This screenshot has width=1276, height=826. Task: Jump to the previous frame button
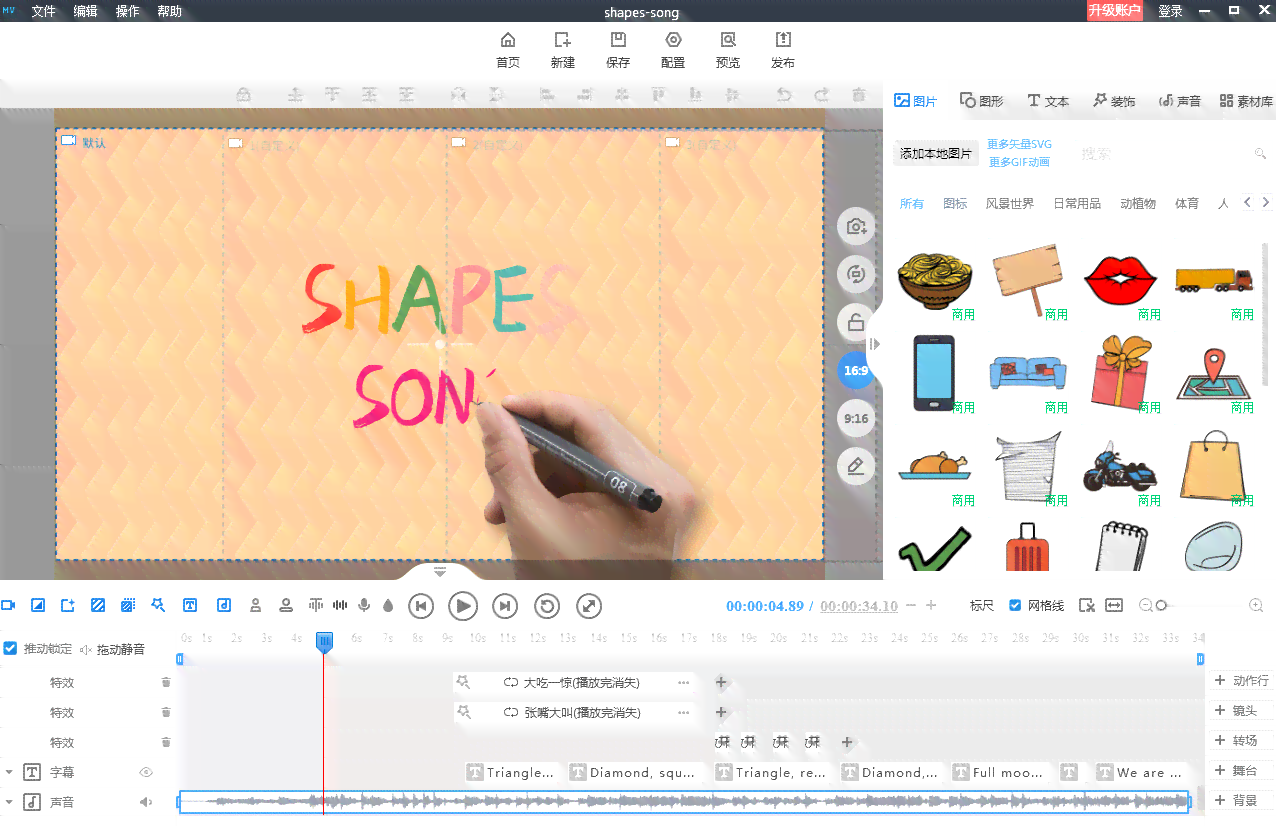(421, 606)
